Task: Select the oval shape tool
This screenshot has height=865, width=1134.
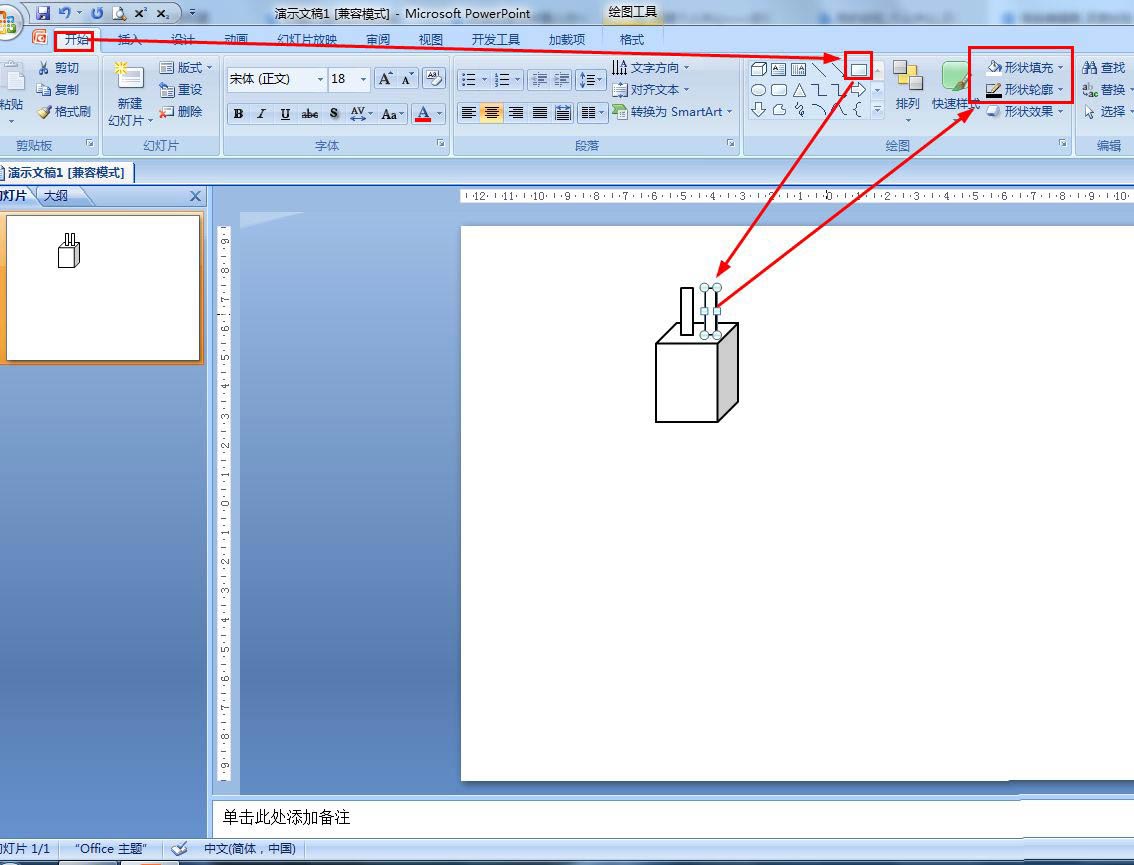Action: point(758,90)
